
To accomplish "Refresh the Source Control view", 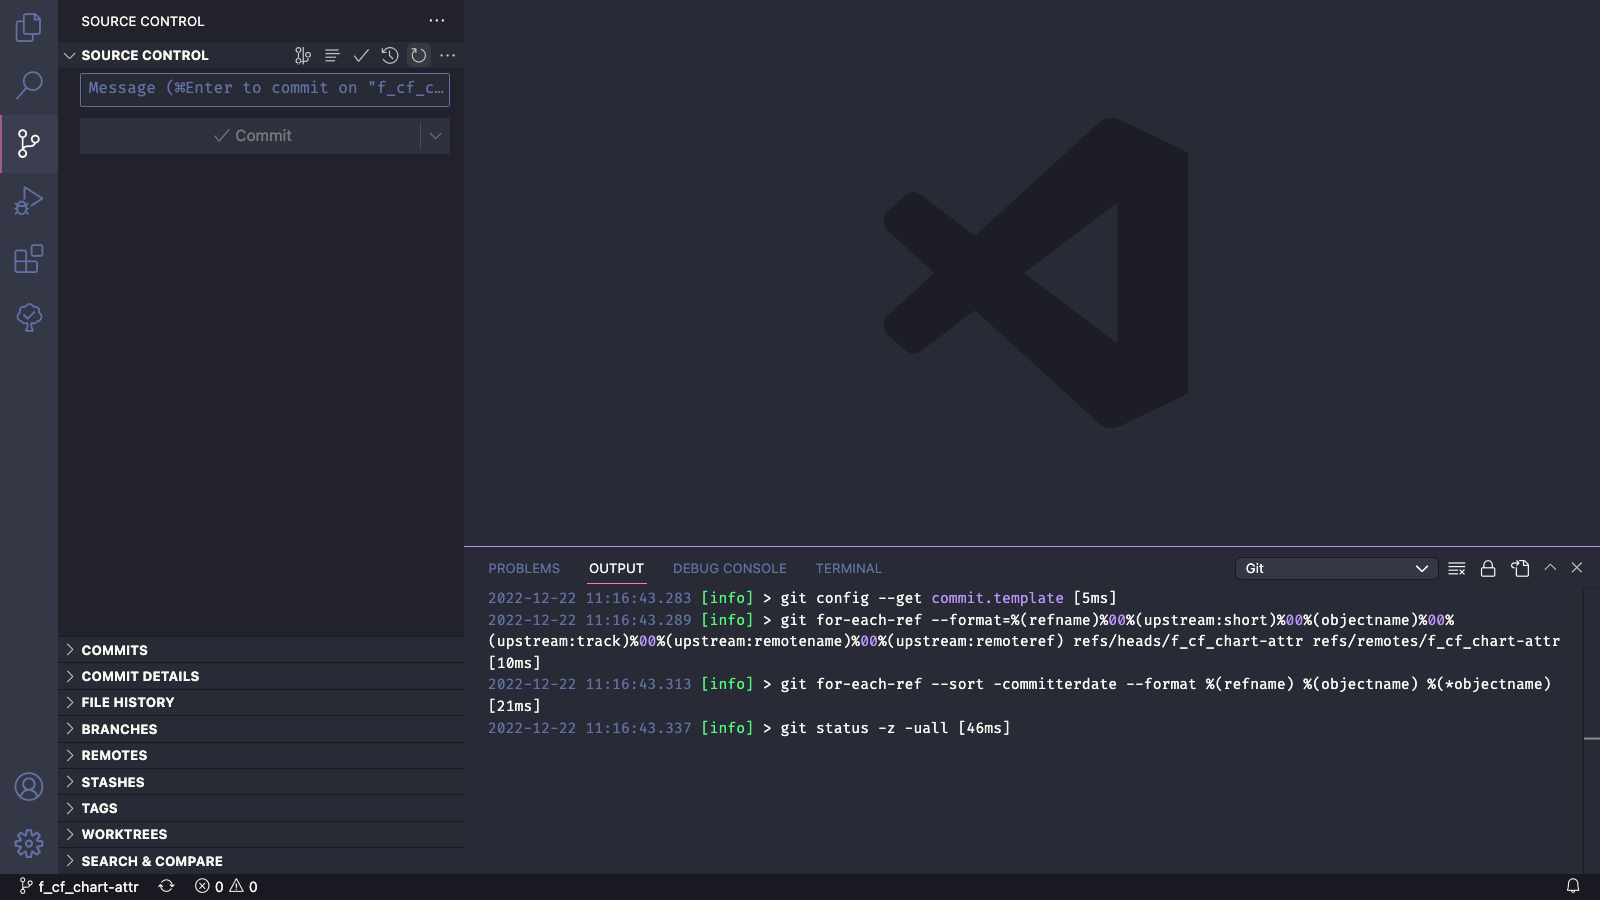I will coord(418,55).
